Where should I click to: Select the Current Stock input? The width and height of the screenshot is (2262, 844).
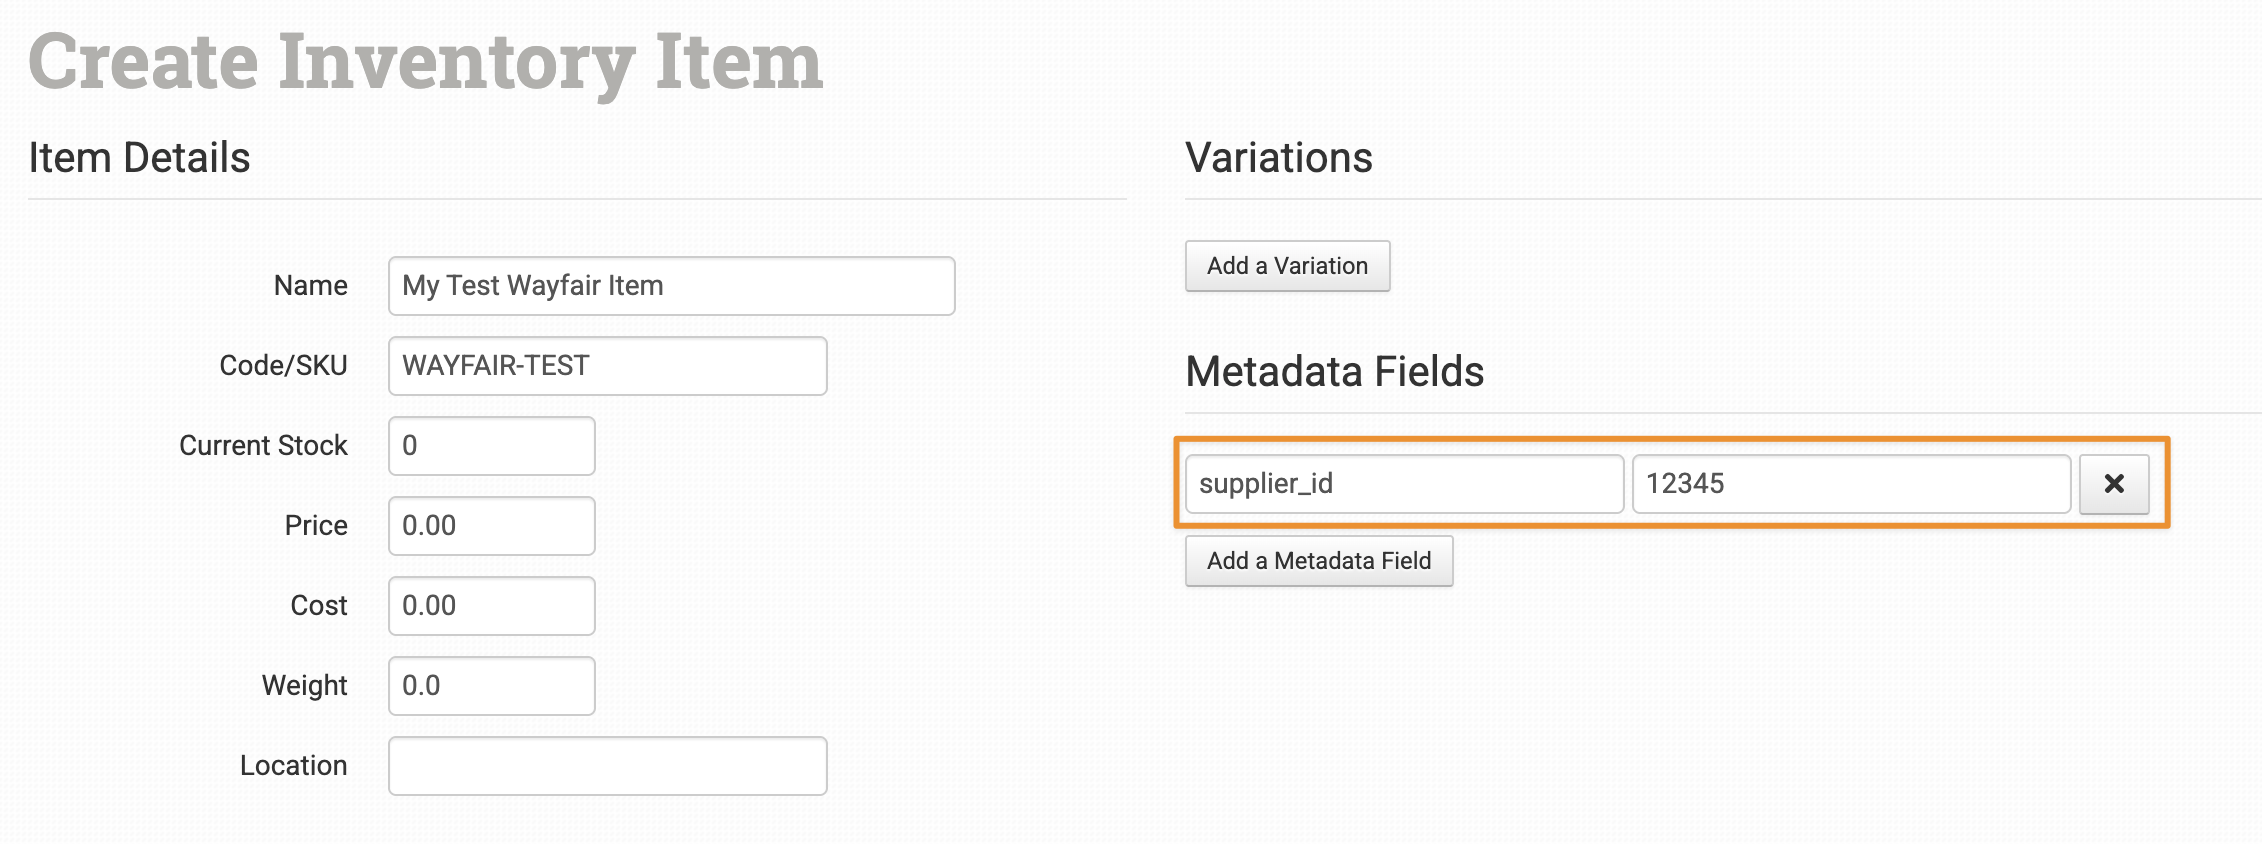pyautogui.click(x=491, y=446)
